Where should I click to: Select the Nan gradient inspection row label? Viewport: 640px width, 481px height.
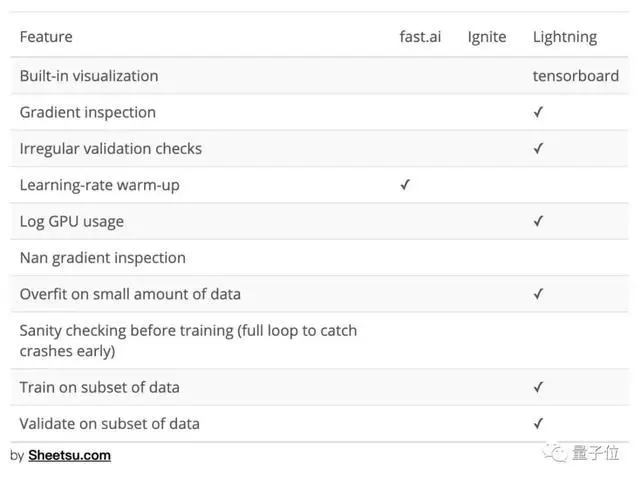tap(103, 258)
